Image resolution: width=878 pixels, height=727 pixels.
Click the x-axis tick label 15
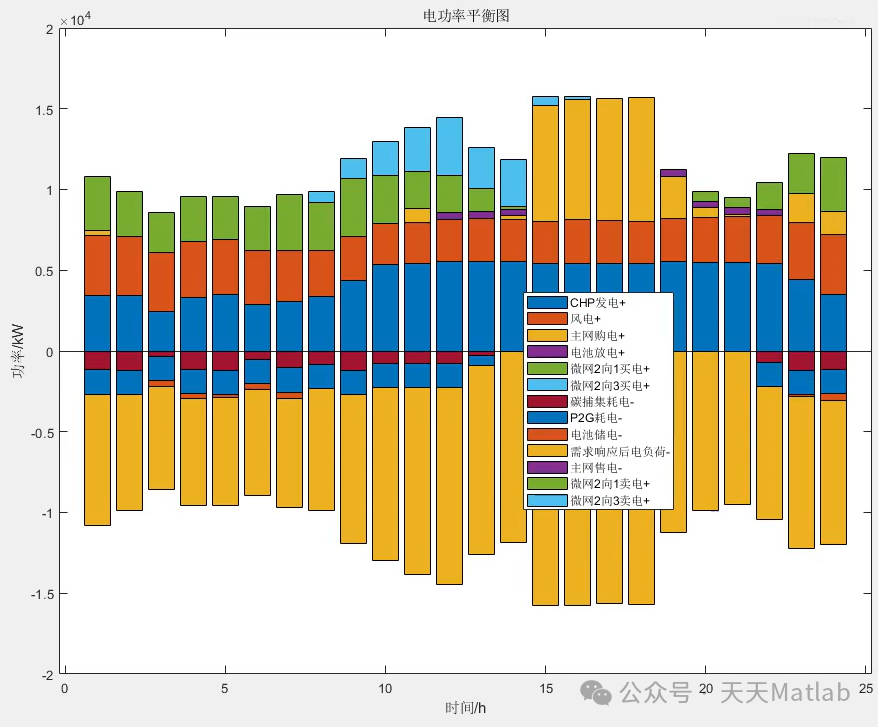[x=545, y=688]
